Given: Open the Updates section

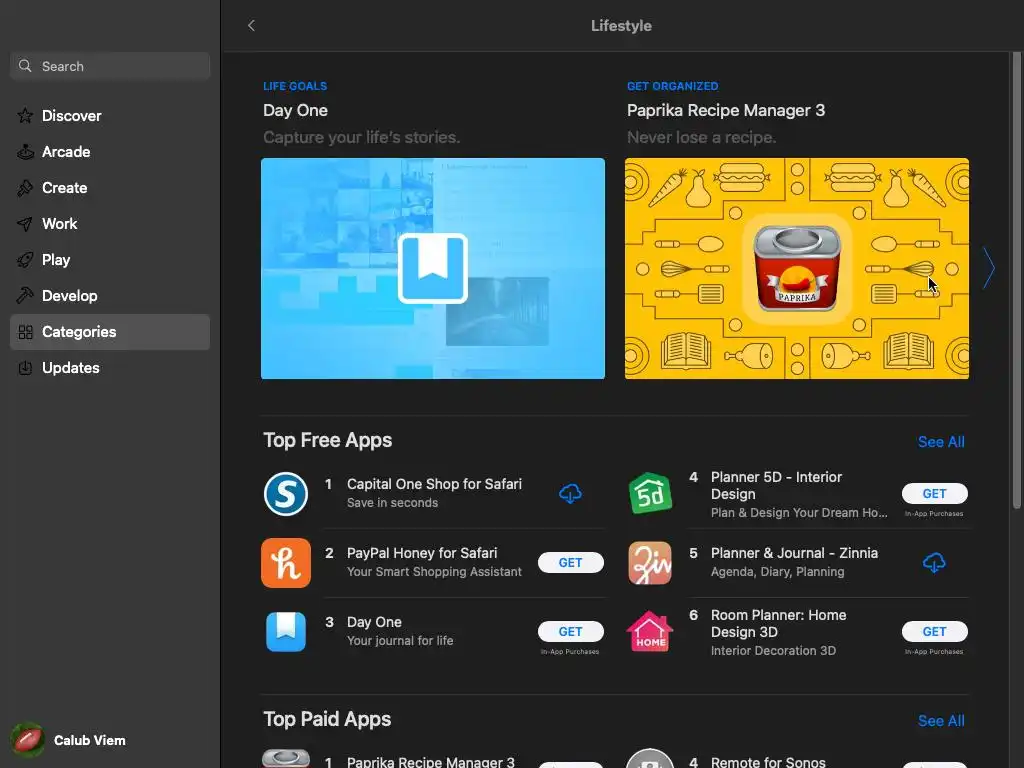Looking at the screenshot, I should coord(110,368).
